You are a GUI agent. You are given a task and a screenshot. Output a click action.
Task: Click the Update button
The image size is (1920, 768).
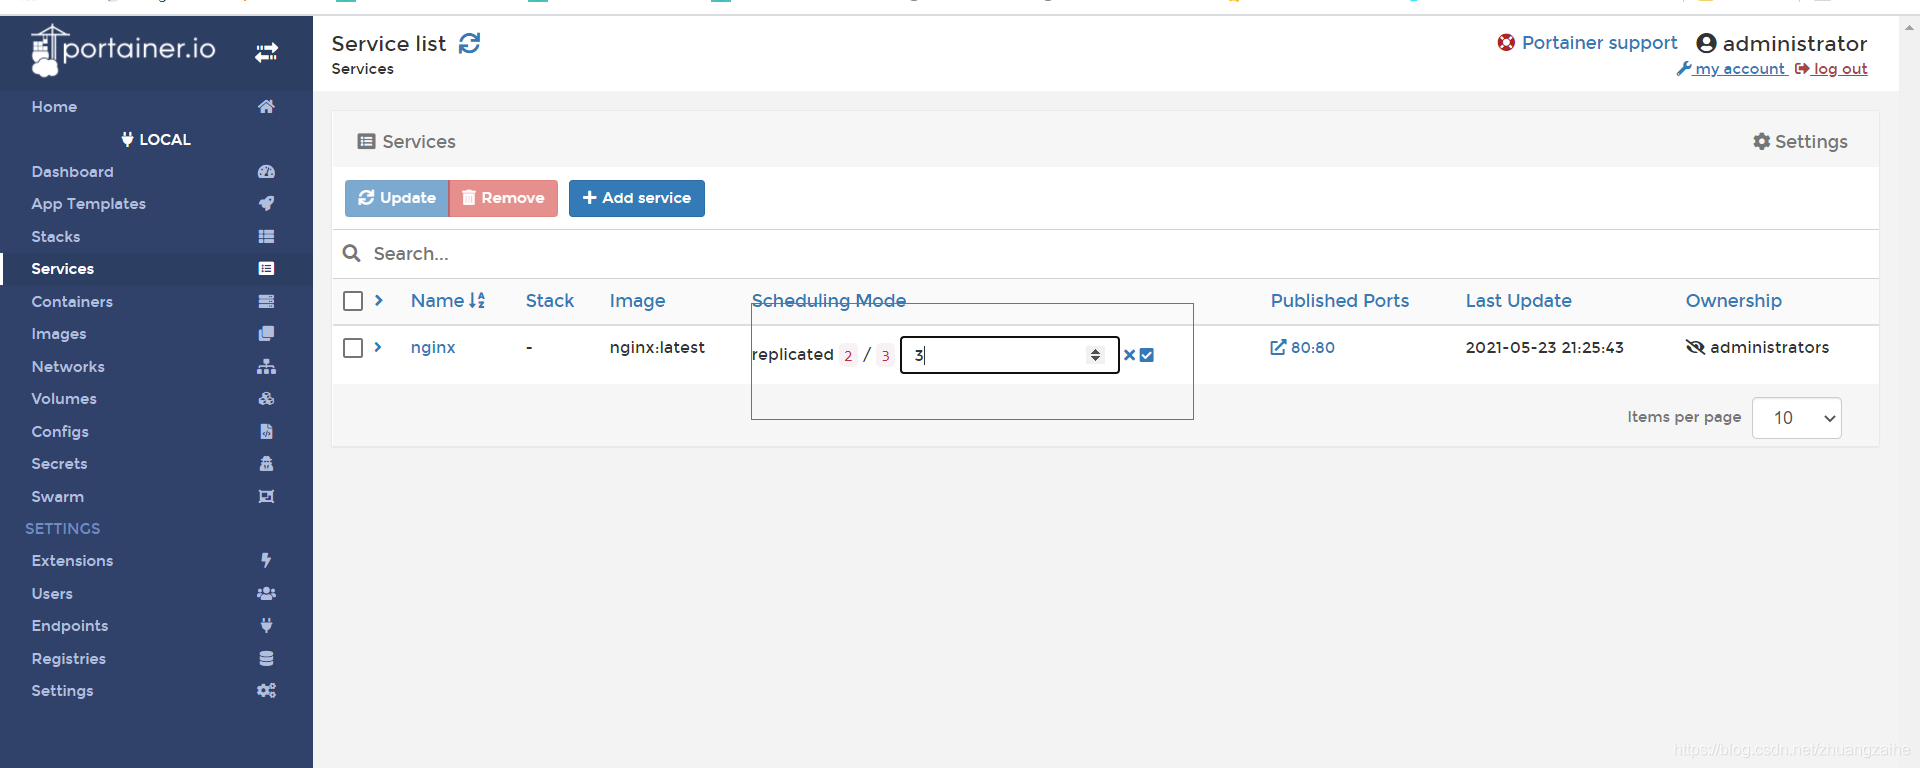[397, 198]
